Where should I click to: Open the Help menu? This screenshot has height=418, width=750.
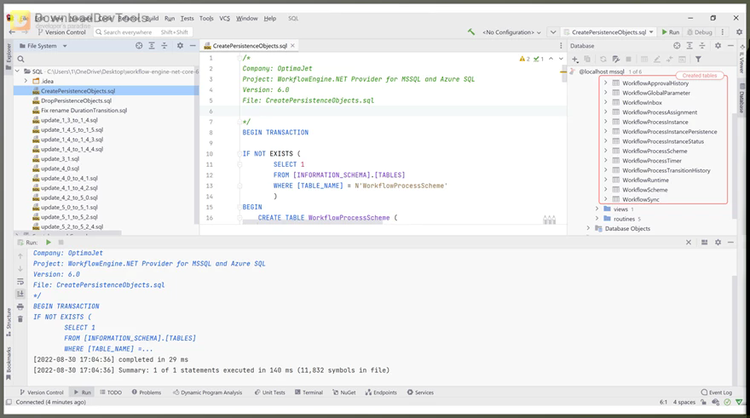coord(270,18)
